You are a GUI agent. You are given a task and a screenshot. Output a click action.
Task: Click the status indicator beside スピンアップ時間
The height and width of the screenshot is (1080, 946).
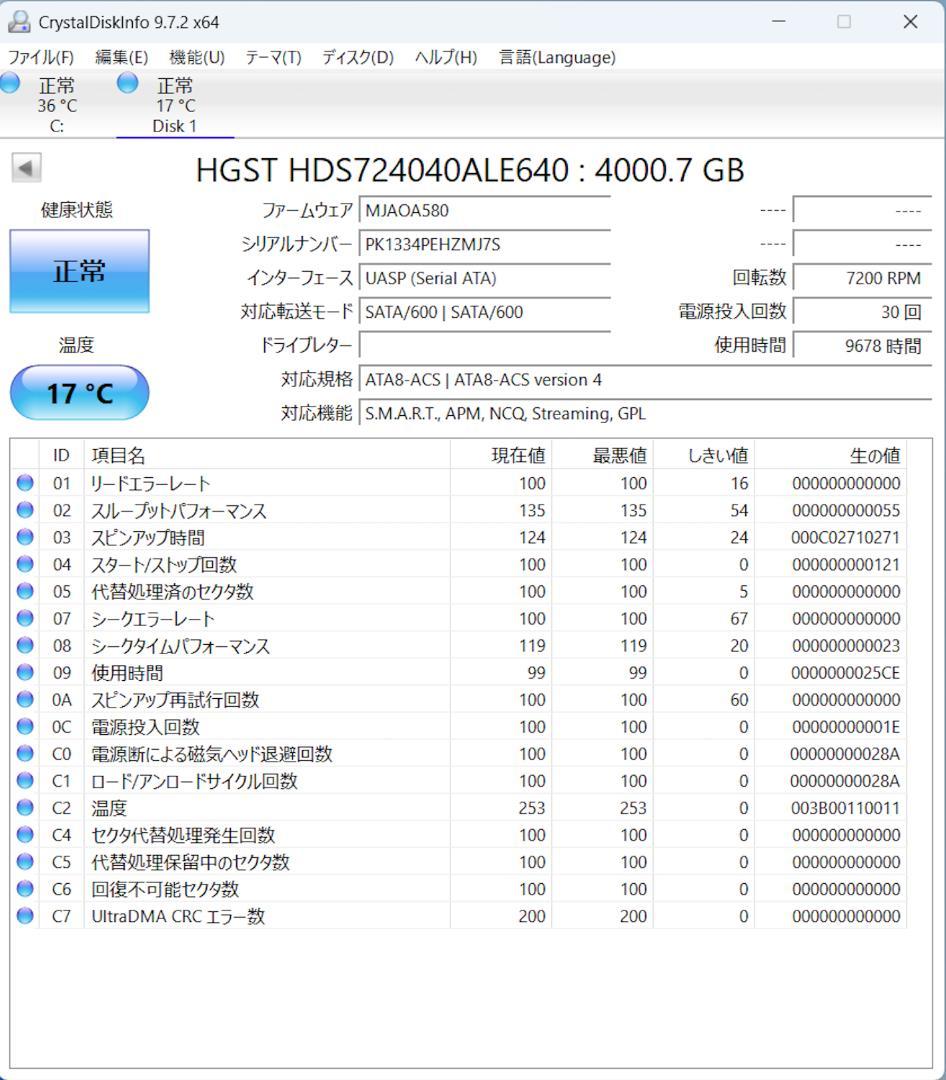(24, 537)
